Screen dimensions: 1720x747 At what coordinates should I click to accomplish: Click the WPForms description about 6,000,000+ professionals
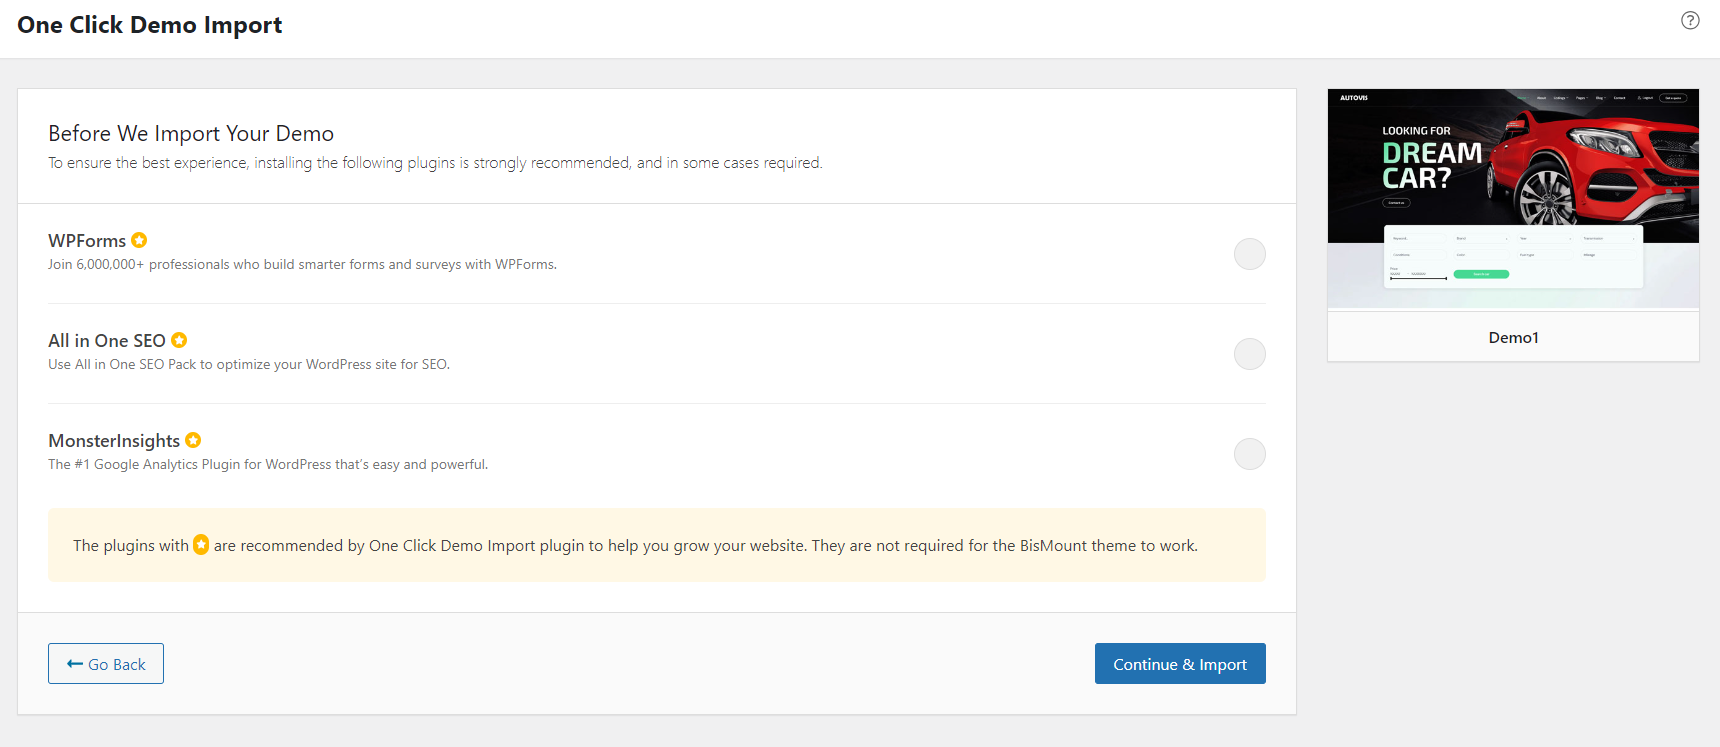click(302, 265)
